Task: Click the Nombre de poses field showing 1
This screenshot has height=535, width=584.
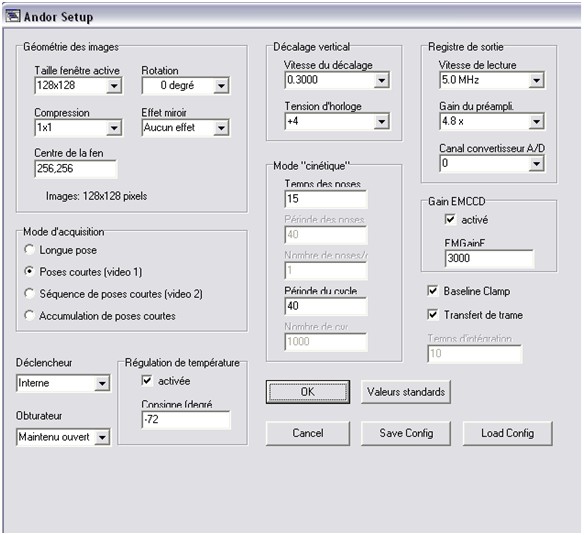Action: pyautogui.click(x=326, y=270)
